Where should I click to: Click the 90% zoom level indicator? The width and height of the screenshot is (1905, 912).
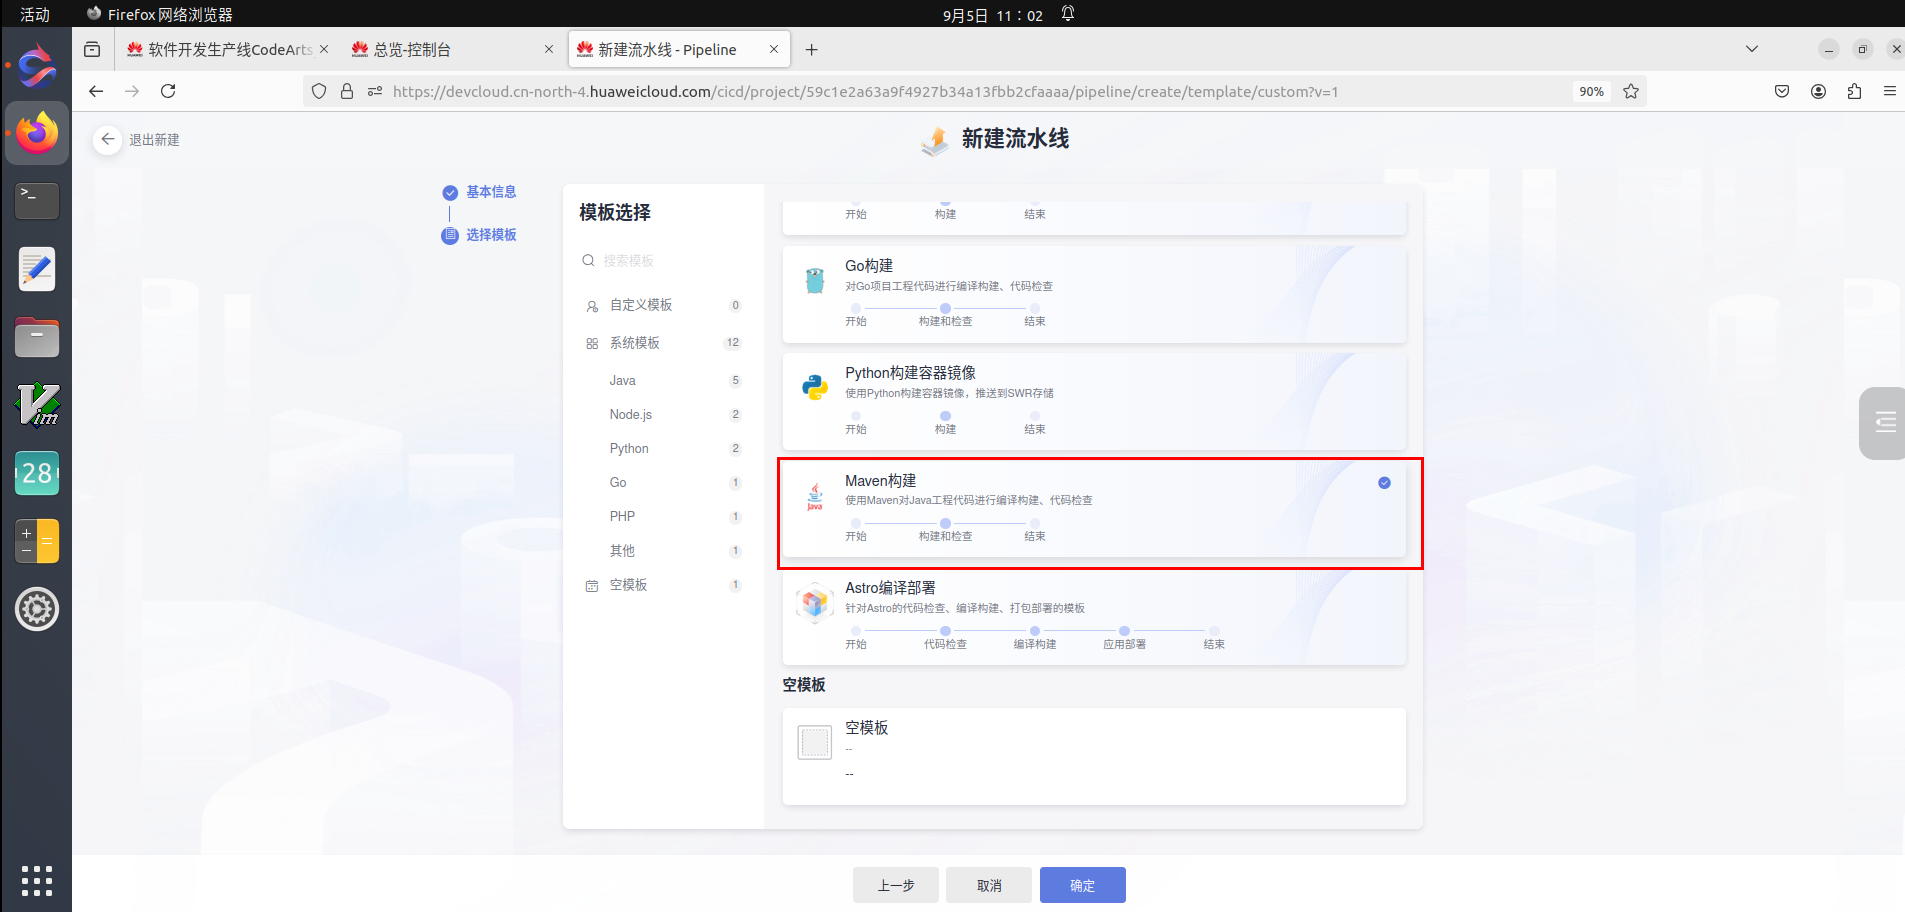[x=1591, y=91]
